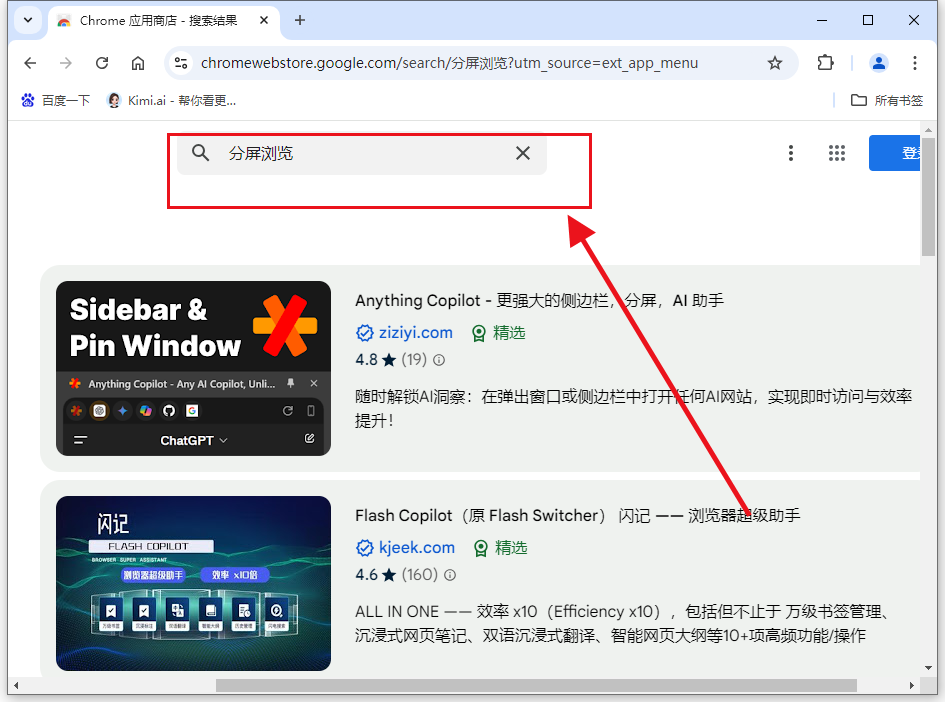Open the tab search dropdown arrow
The image size is (945, 702).
pos(28,20)
